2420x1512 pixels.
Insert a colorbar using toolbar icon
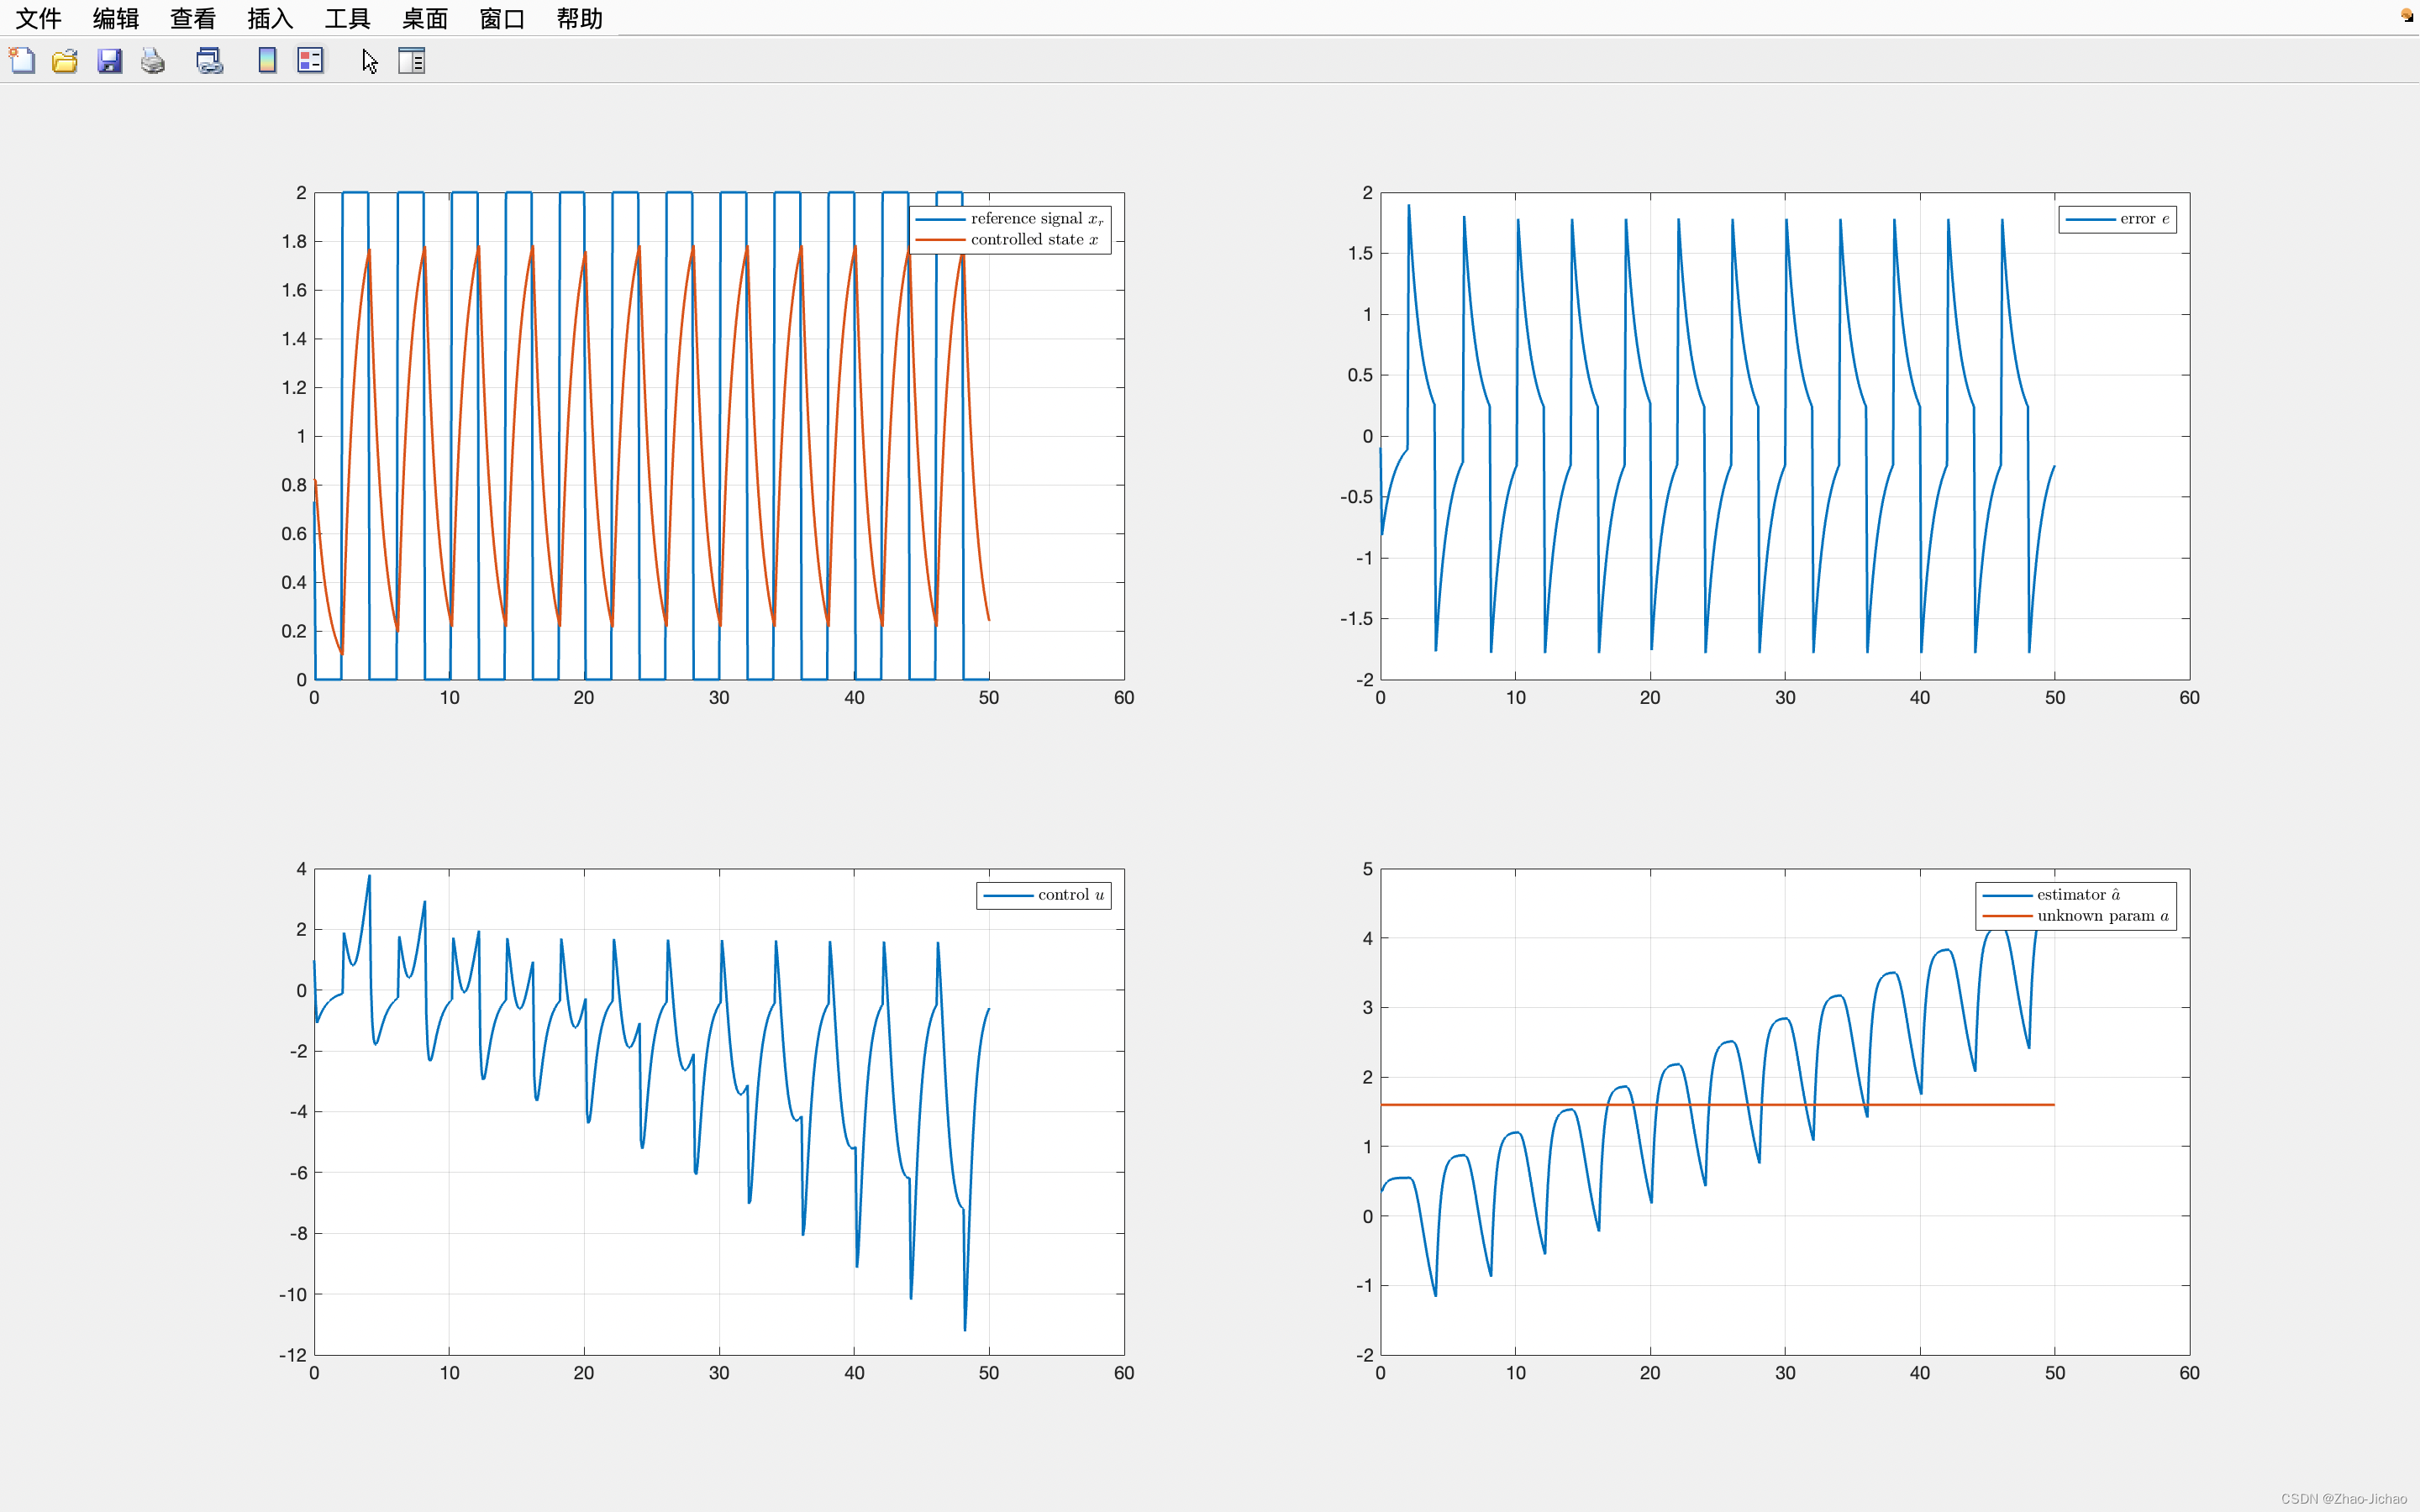coord(267,61)
